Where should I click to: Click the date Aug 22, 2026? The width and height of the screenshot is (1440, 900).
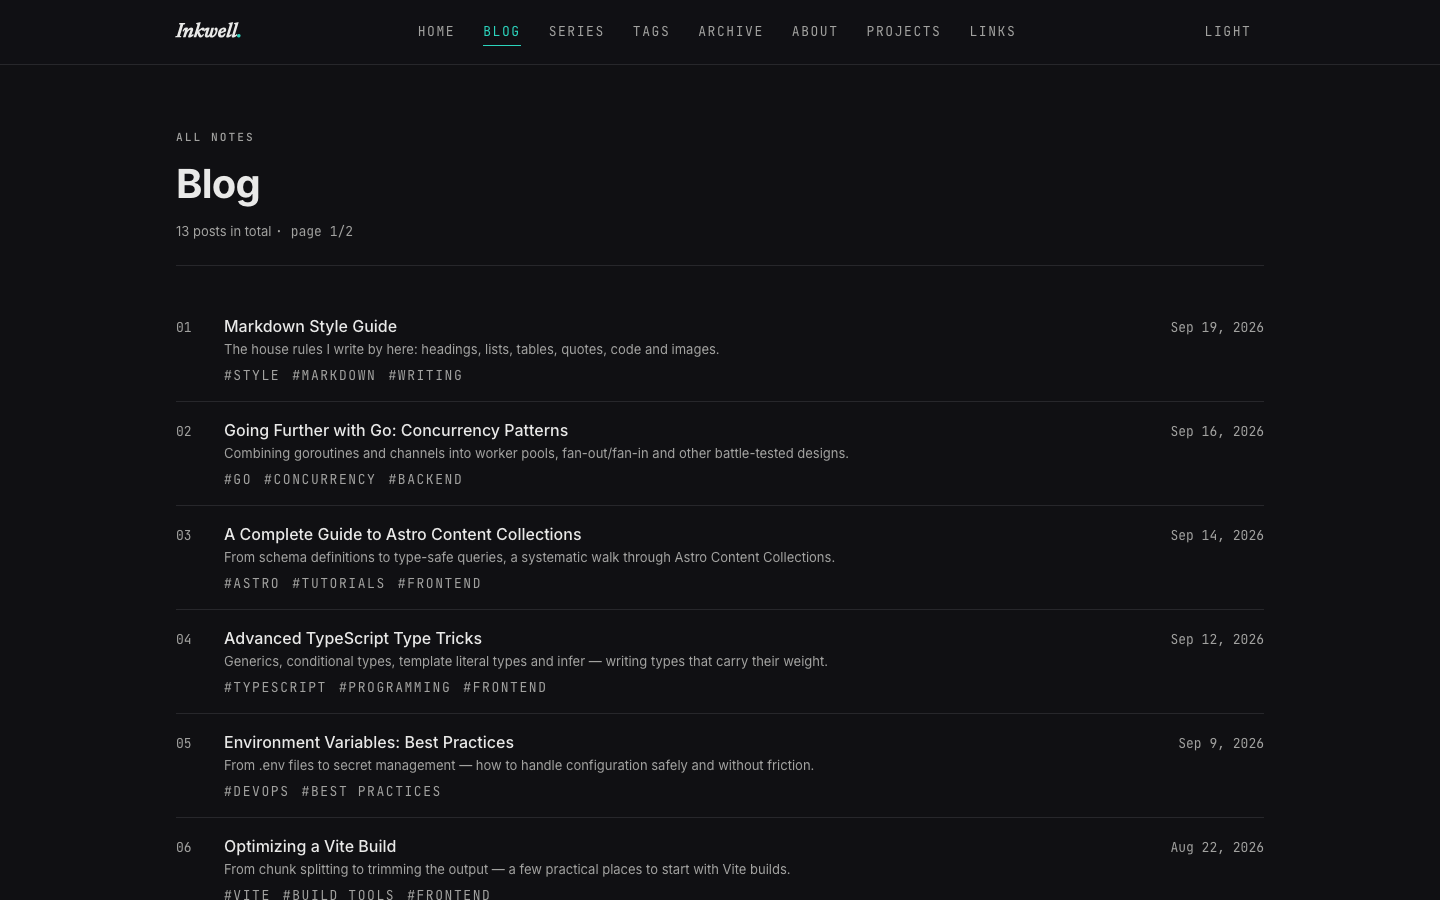(1217, 848)
